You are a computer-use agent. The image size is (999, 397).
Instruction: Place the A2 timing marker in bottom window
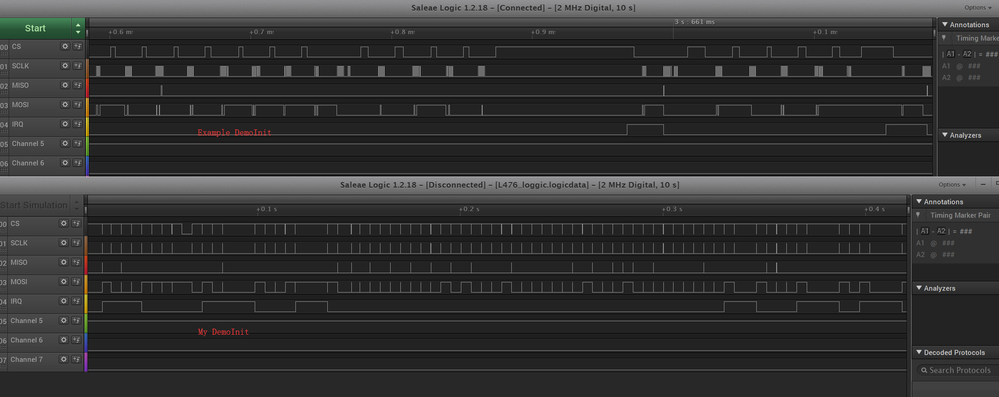(x=941, y=231)
